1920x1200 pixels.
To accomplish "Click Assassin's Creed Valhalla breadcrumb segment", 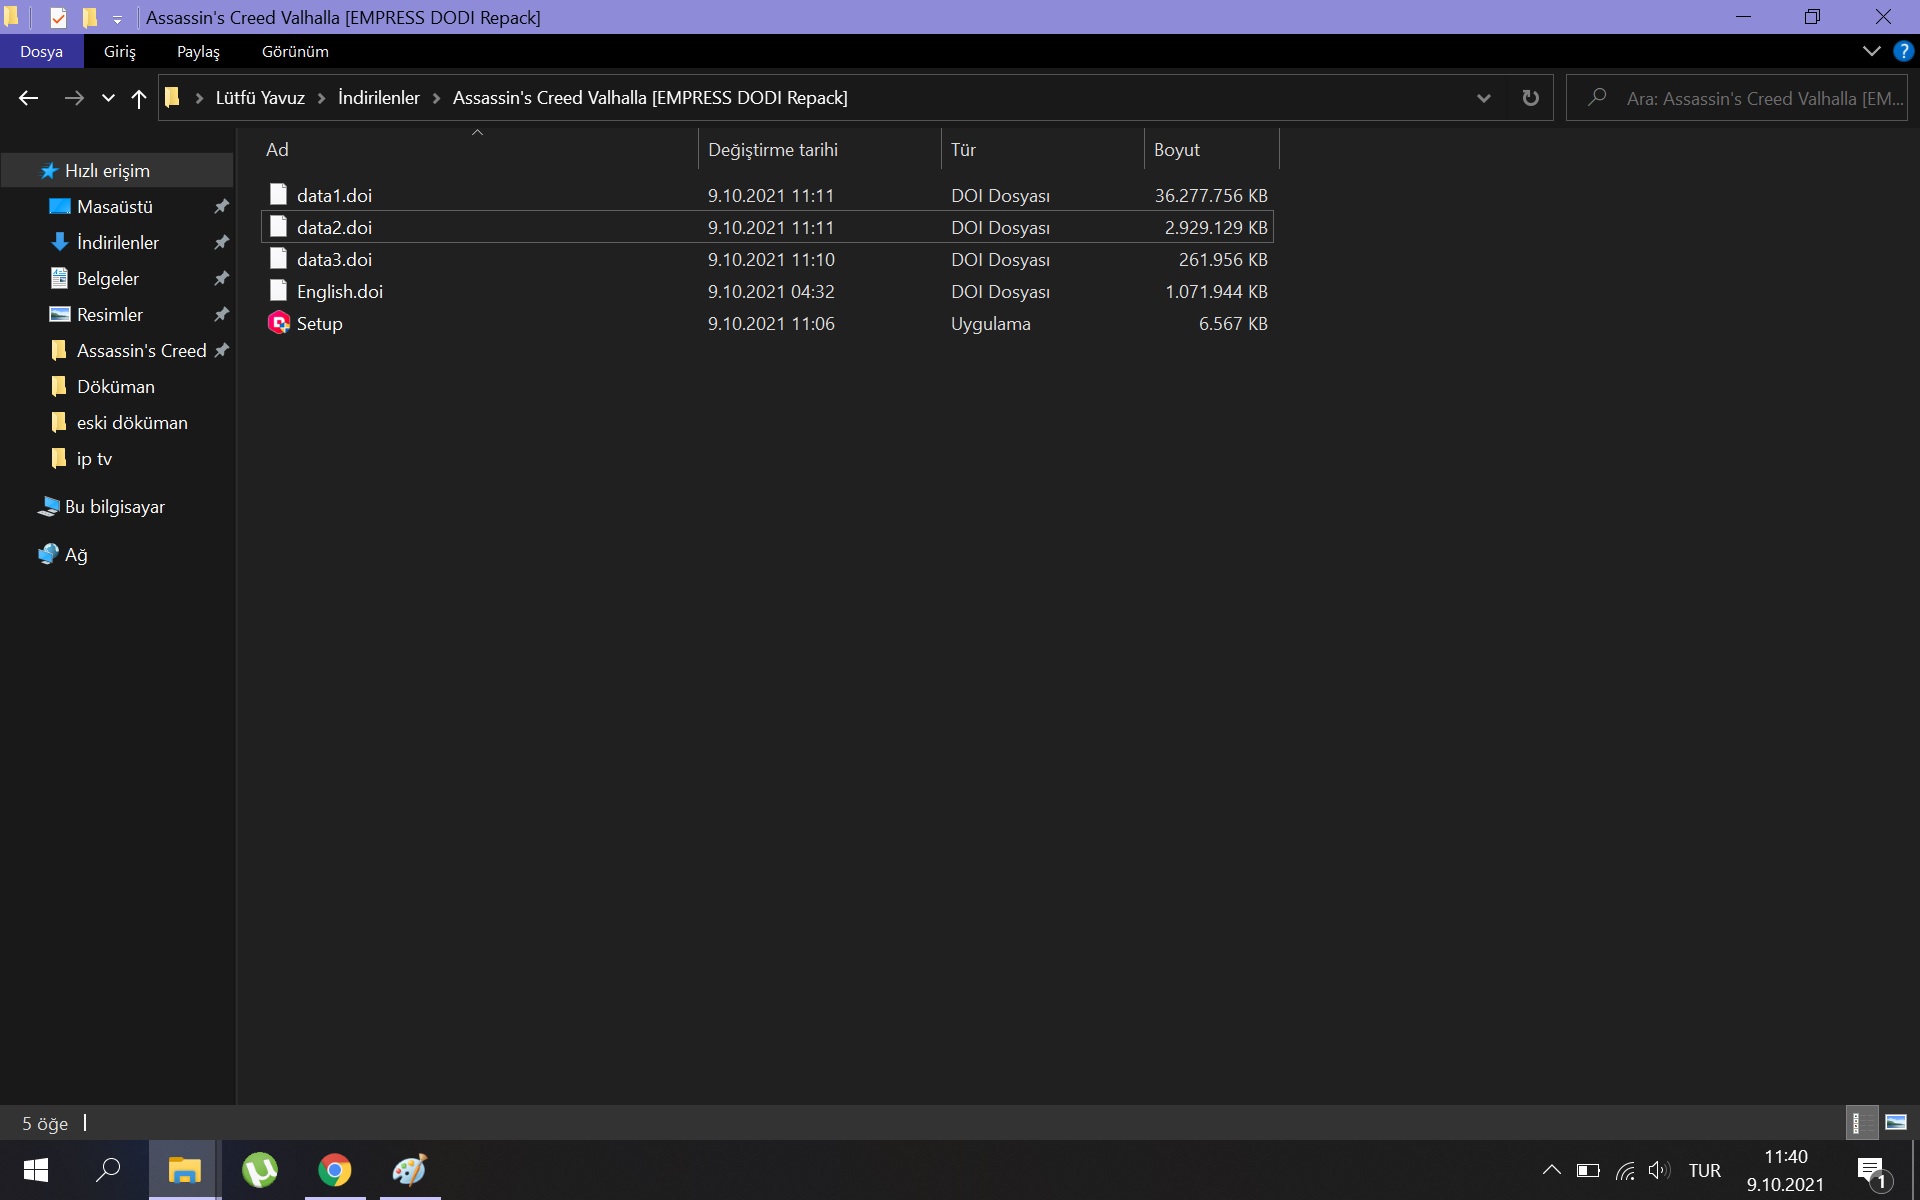I will 650,98.
